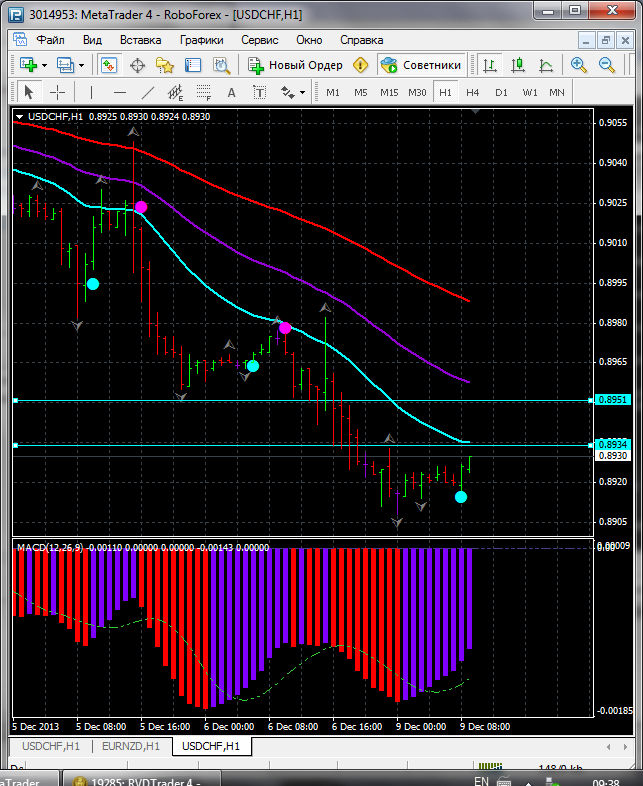This screenshot has width=643, height=786.
Task: Click the yellow diamond MetaQuotes icon
Action: point(360,65)
